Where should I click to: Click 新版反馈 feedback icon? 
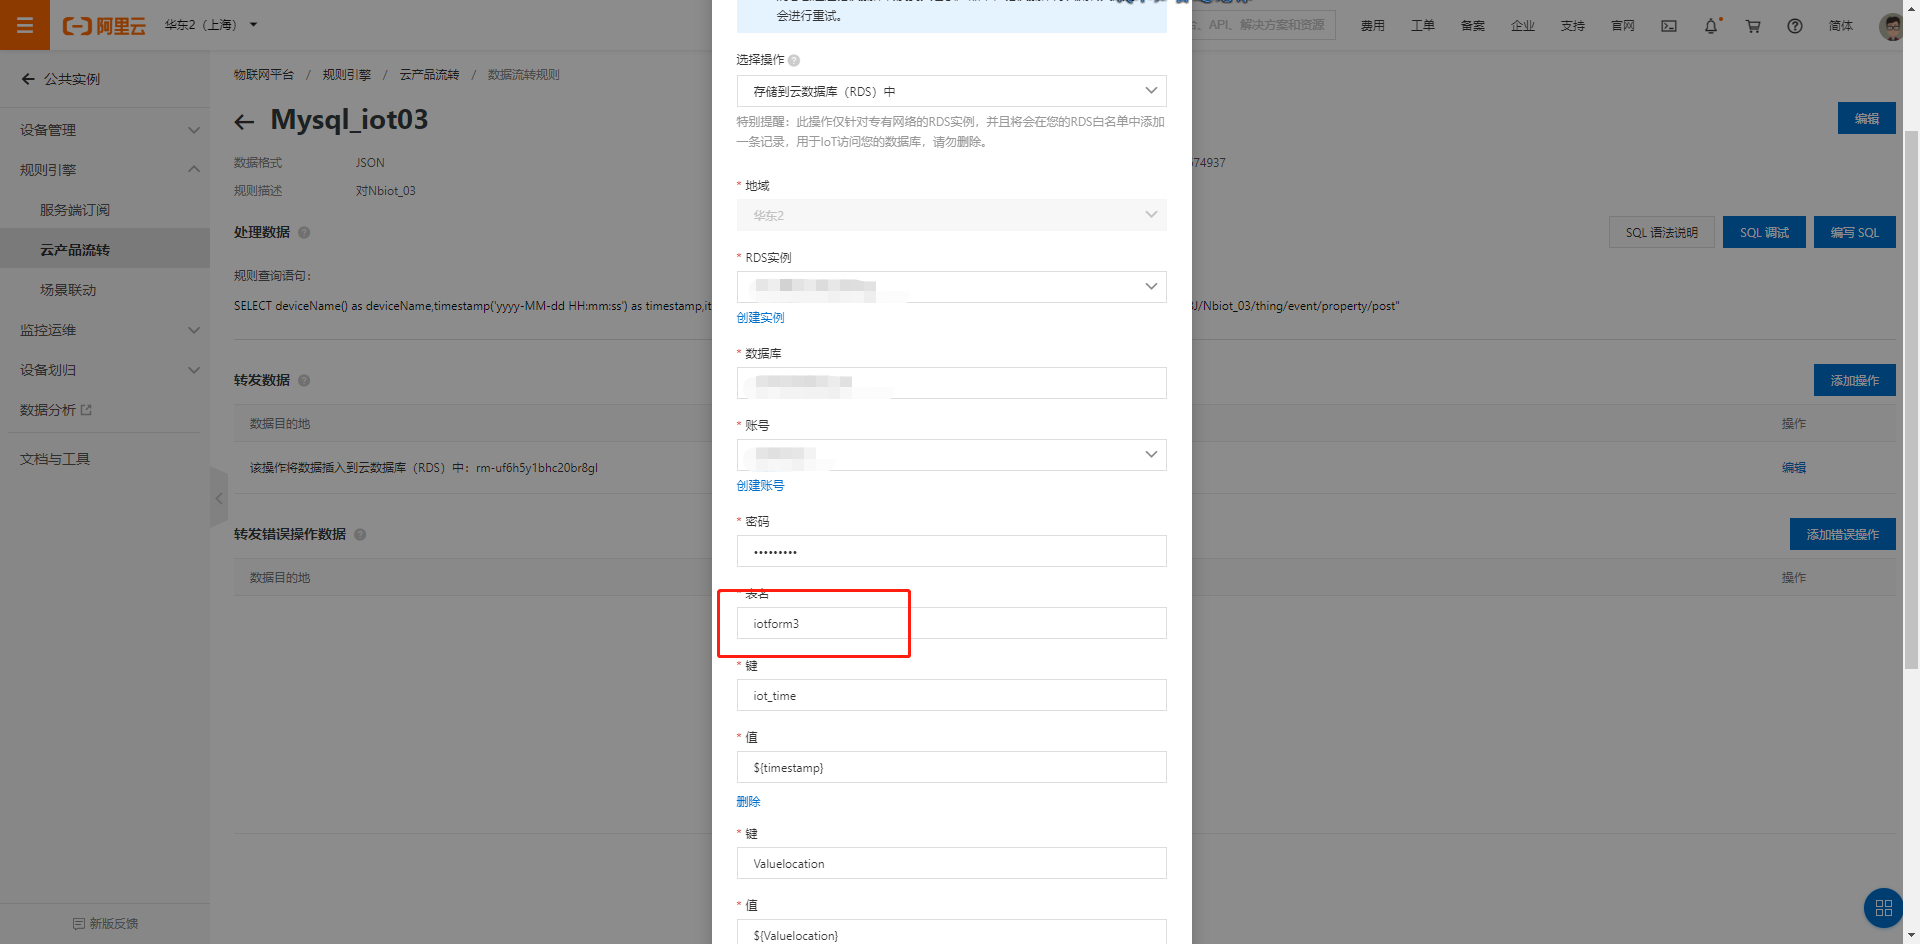(x=79, y=924)
